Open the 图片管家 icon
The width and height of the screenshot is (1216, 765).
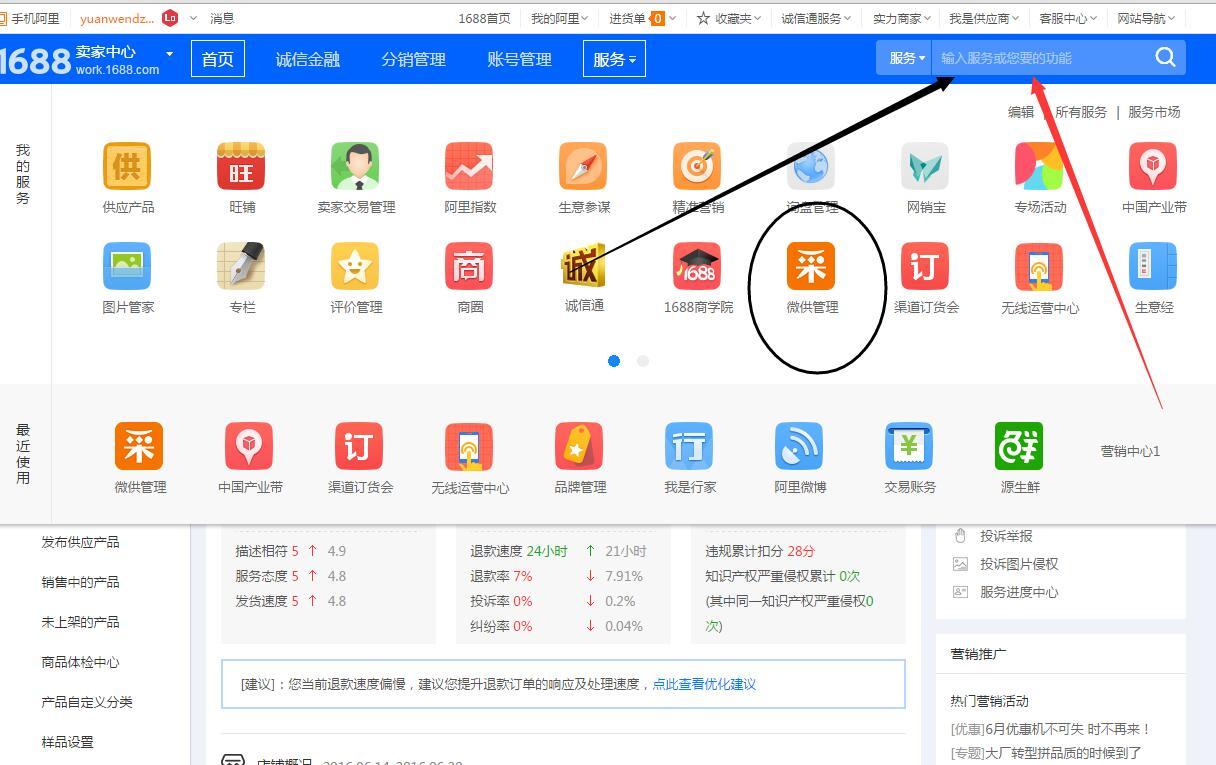(127, 266)
